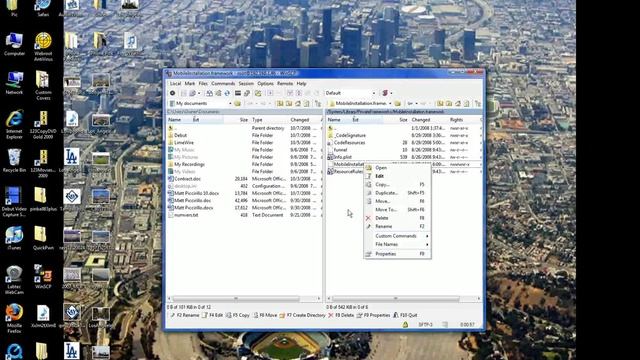The width and height of the screenshot is (640, 360).
Task: Click the F8 Delete button in bottom bar
Action: tap(341, 316)
